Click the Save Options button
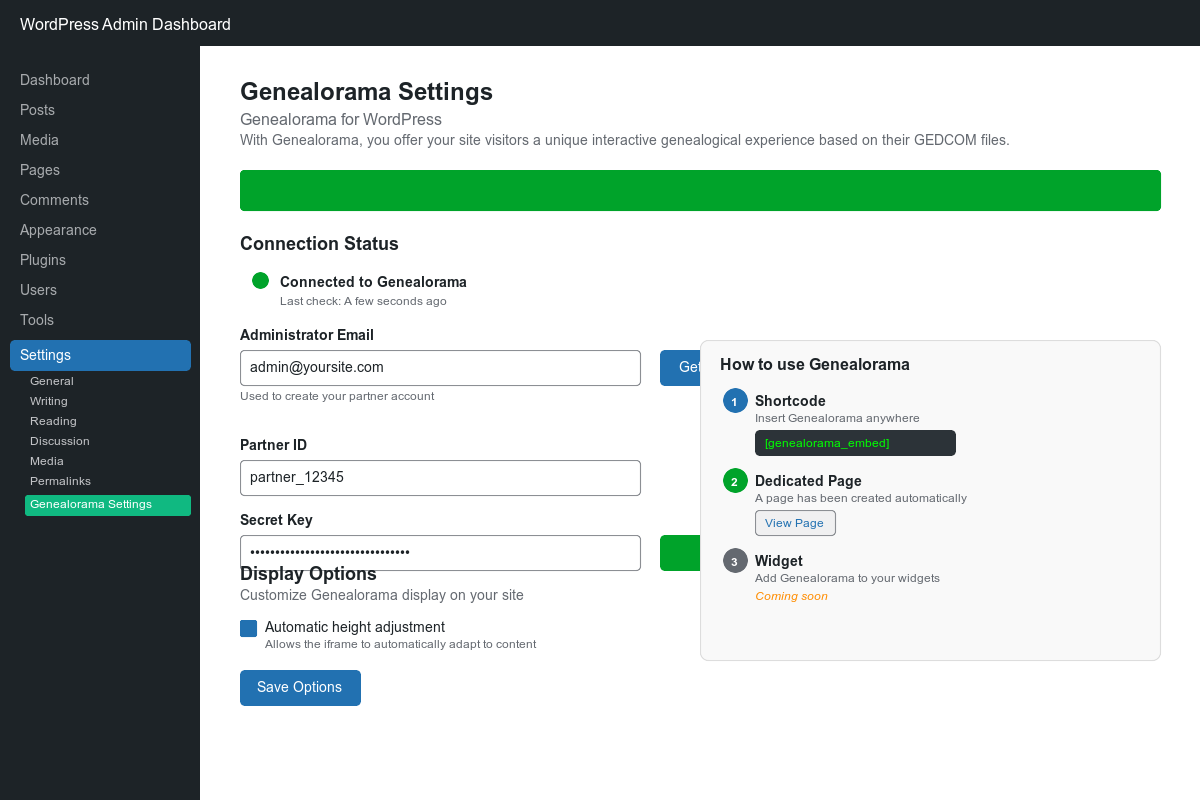Image resolution: width=1200 pixels, height=800 pixels. pyautogui.click(x=300, y=688)
